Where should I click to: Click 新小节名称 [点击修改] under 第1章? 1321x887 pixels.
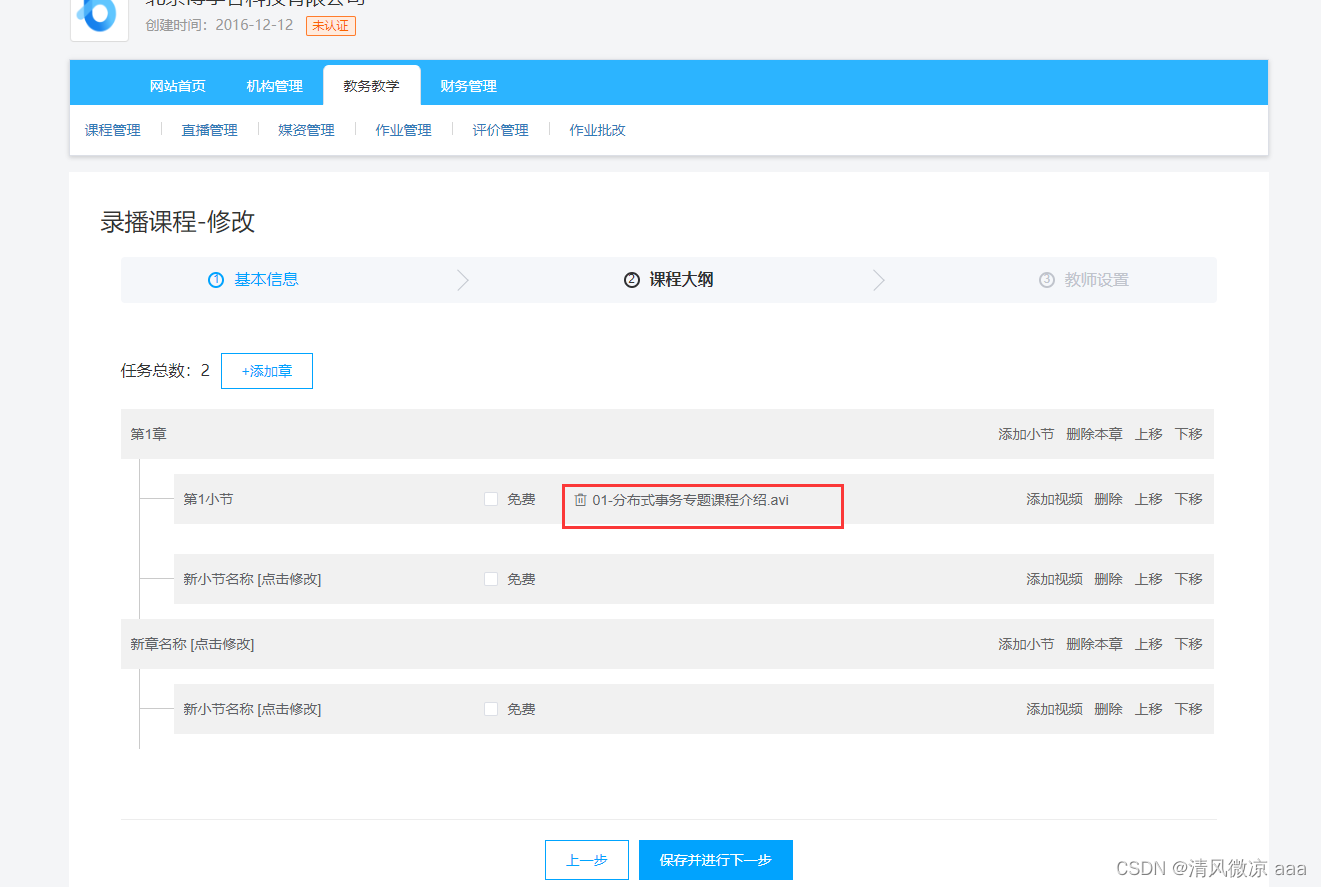[252, 579]
